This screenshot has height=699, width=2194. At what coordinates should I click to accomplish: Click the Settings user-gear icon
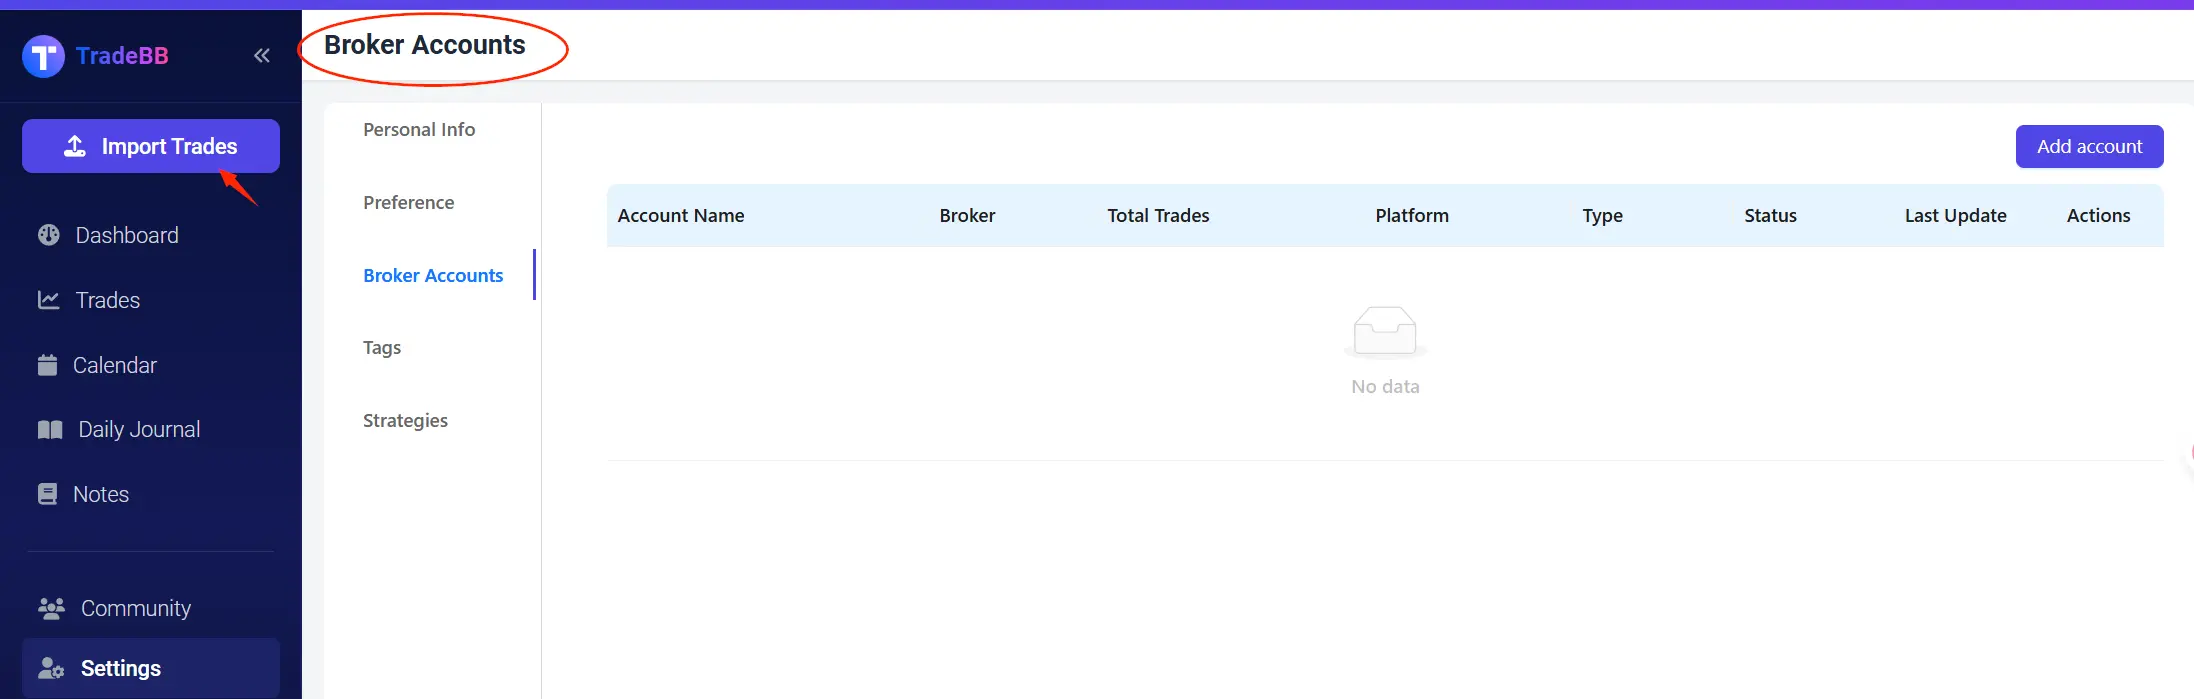tap(51, 668)
